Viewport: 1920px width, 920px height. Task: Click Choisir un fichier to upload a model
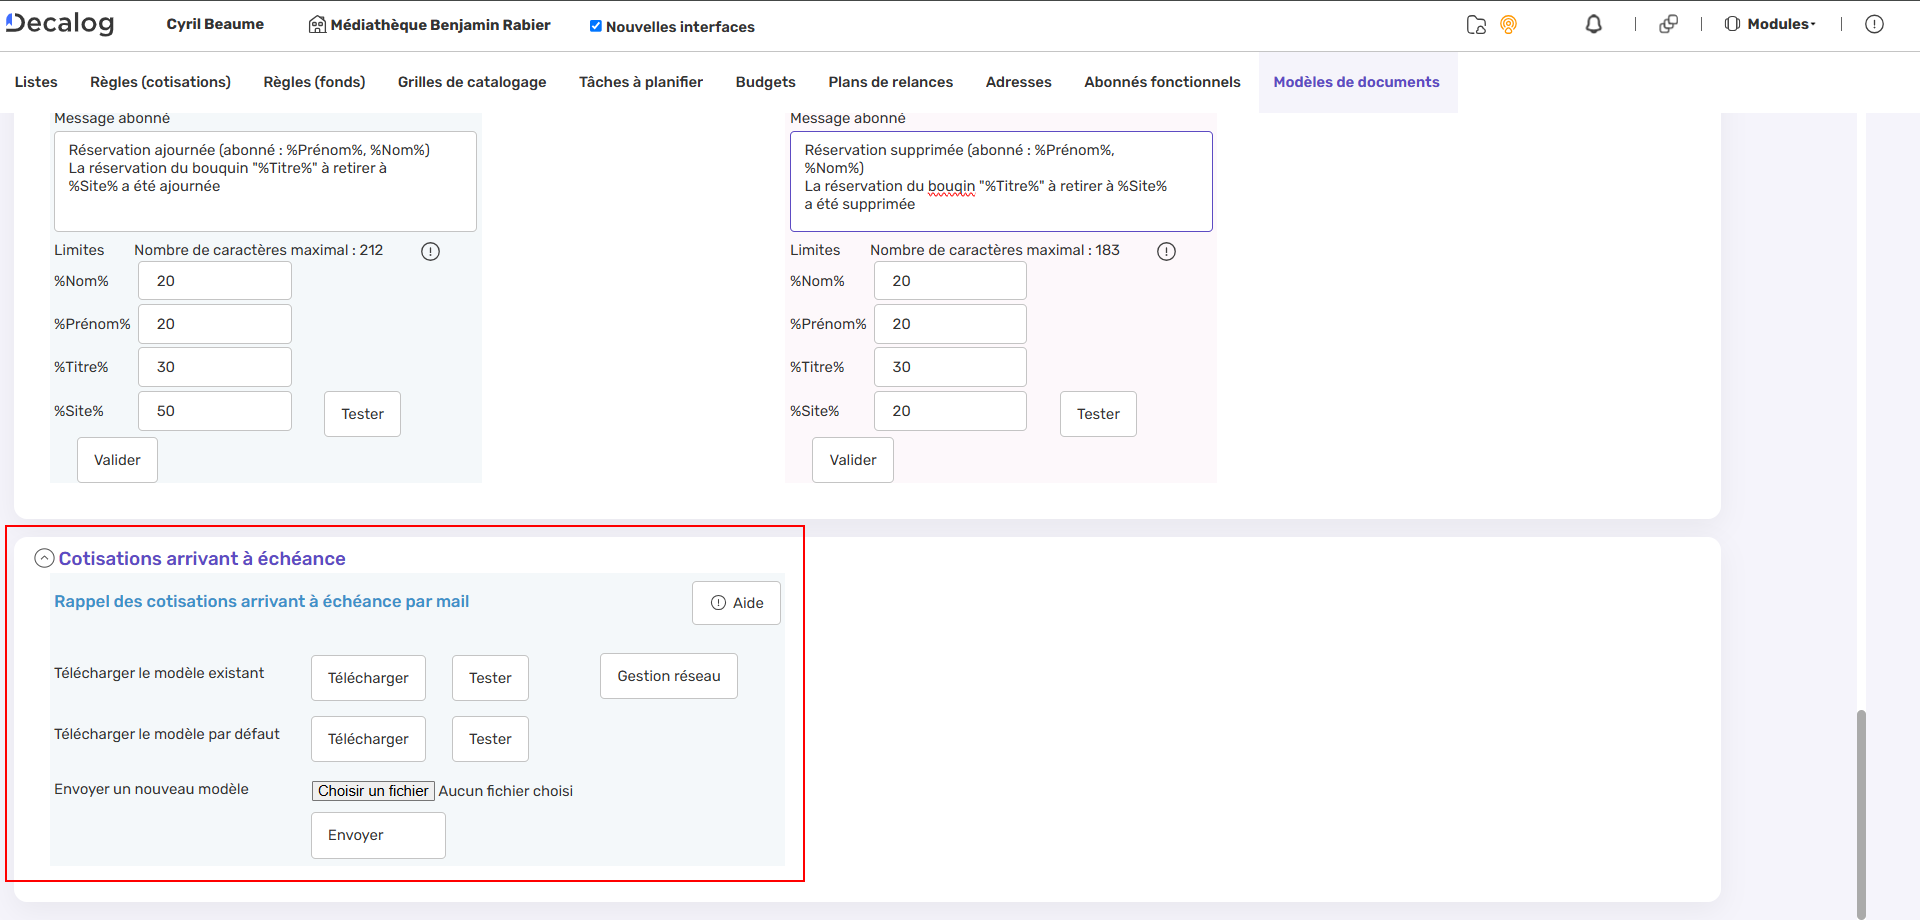tap(373, 790)
